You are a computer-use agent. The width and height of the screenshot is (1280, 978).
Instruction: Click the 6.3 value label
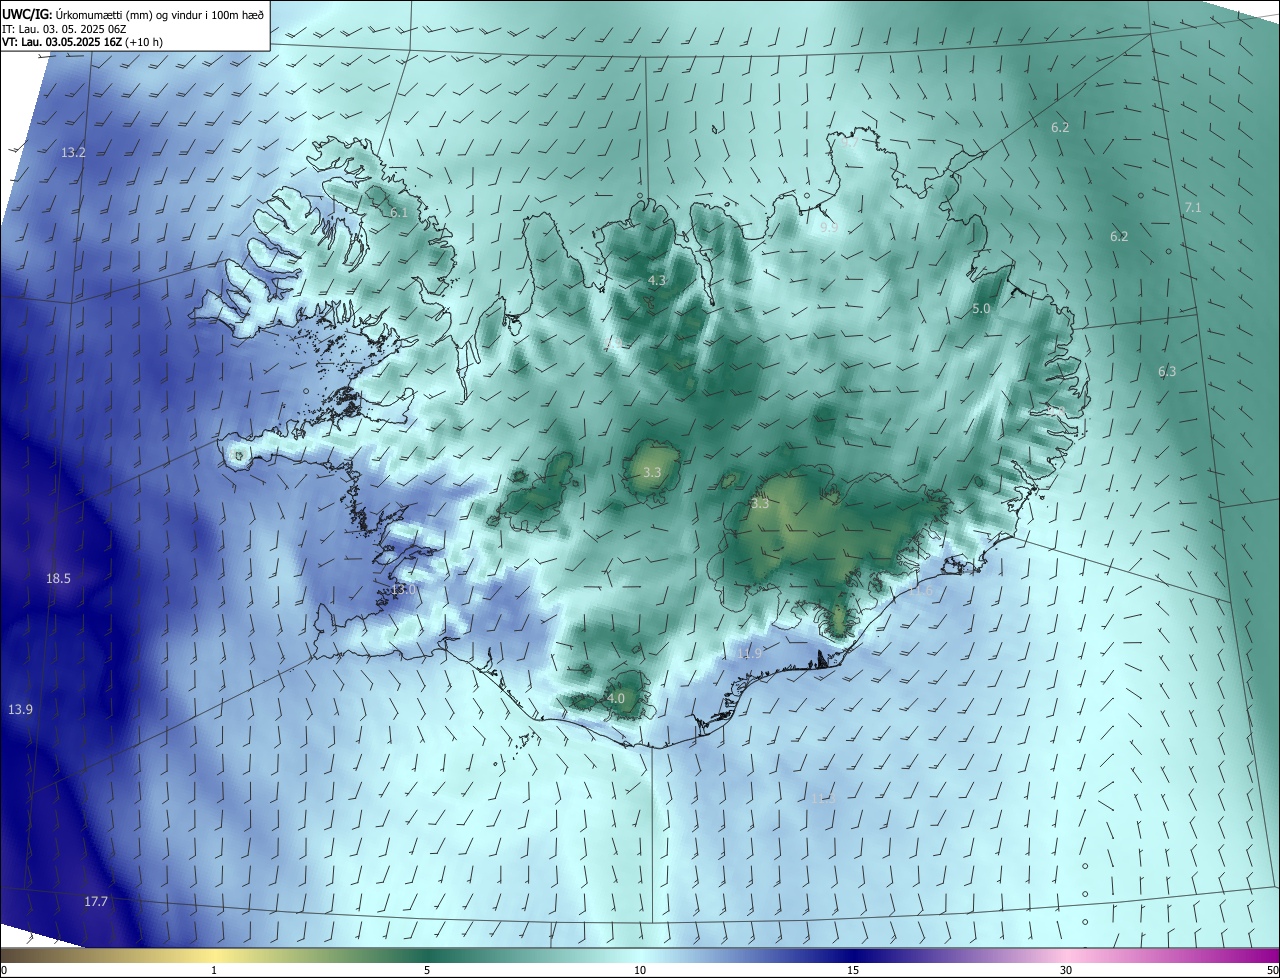[x=1167, y=372]
